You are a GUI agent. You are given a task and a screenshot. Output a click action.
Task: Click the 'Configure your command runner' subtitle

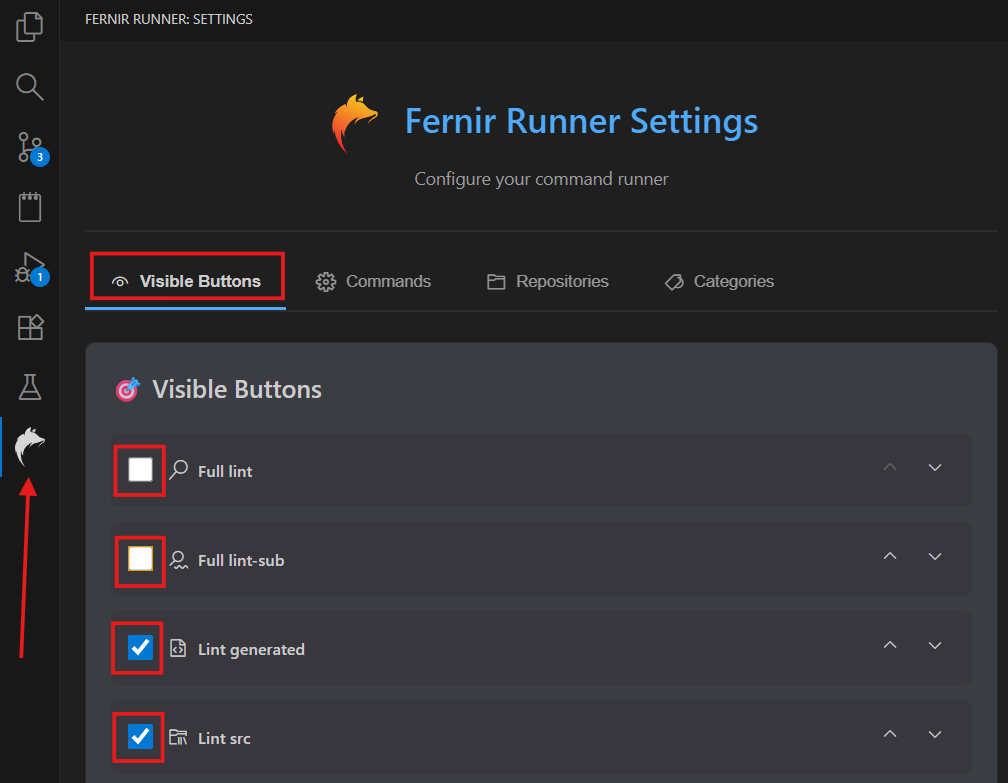(x=541, y=179)
